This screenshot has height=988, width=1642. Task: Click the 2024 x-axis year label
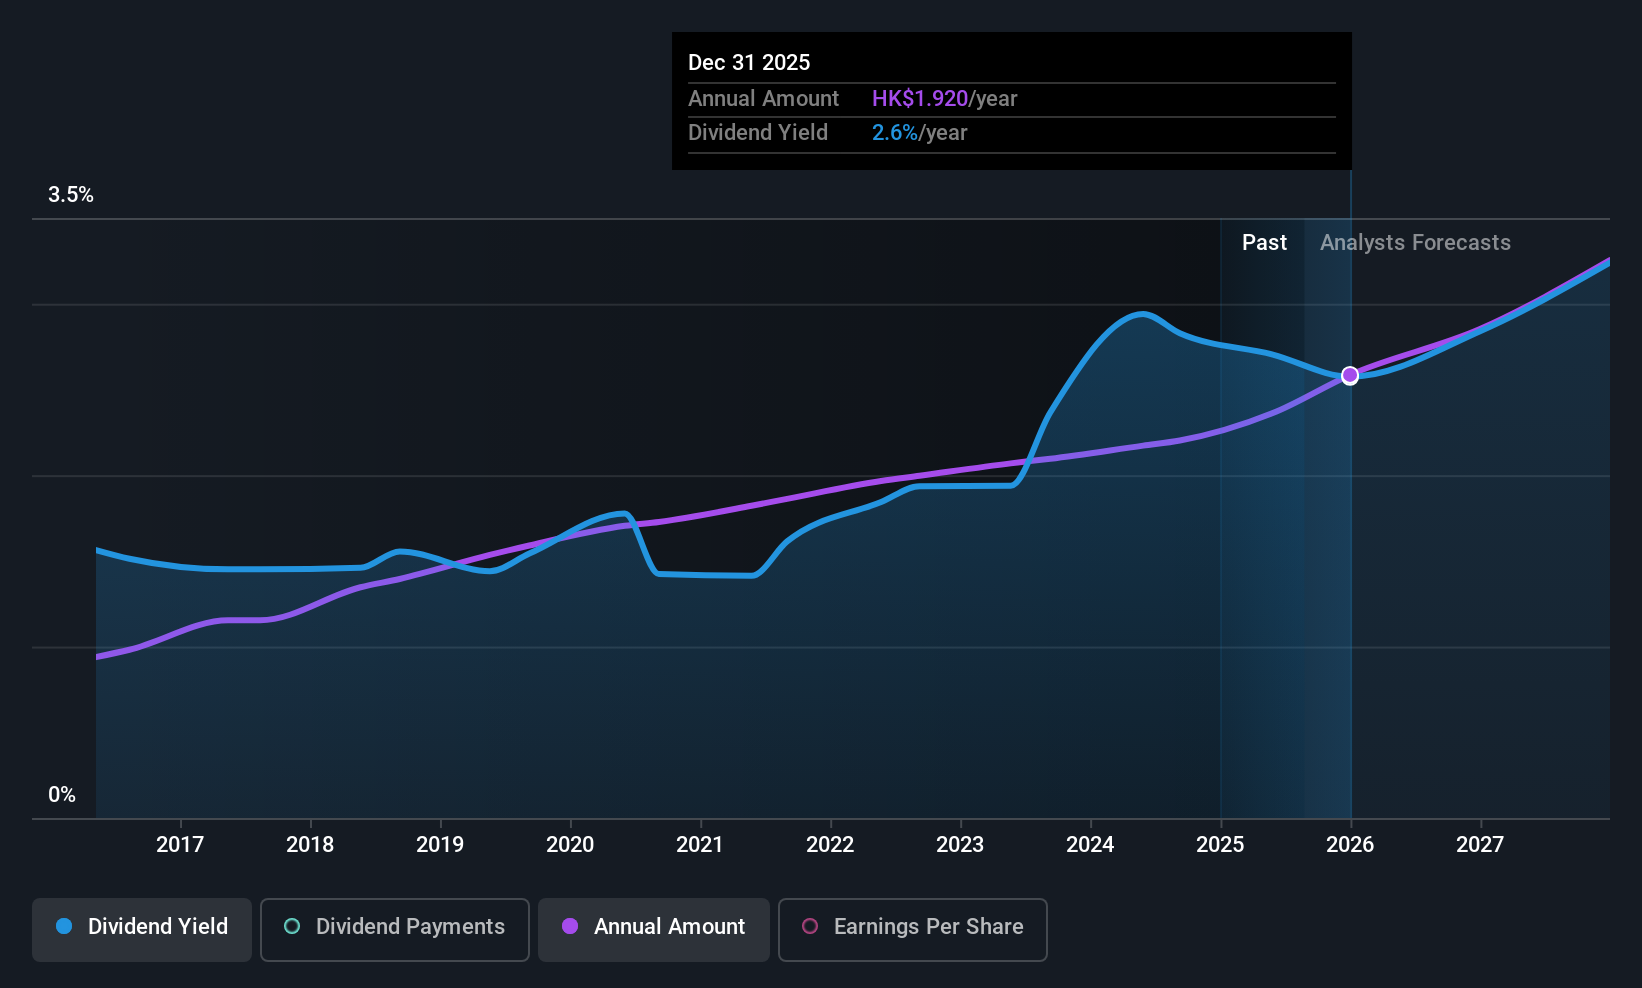click(x=1090, y=844)
